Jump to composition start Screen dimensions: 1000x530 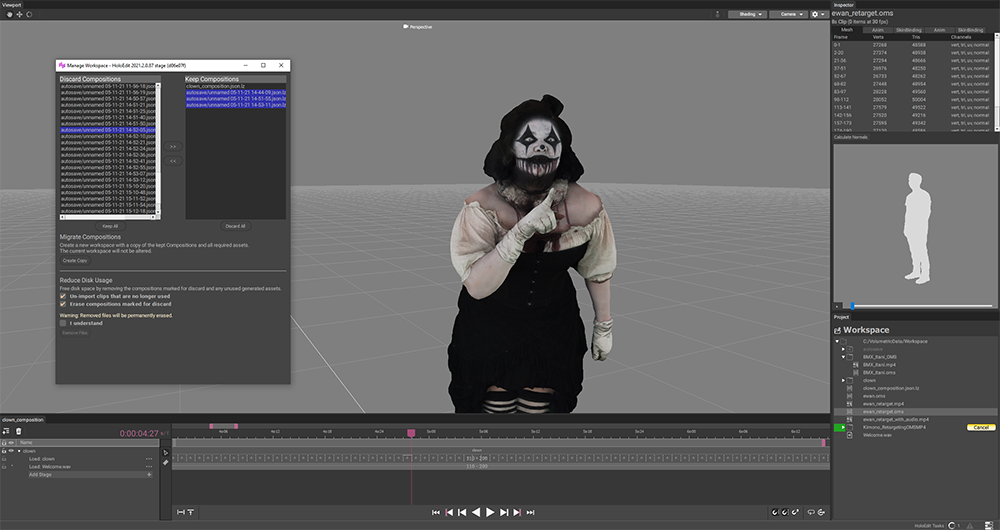[436, 512]
